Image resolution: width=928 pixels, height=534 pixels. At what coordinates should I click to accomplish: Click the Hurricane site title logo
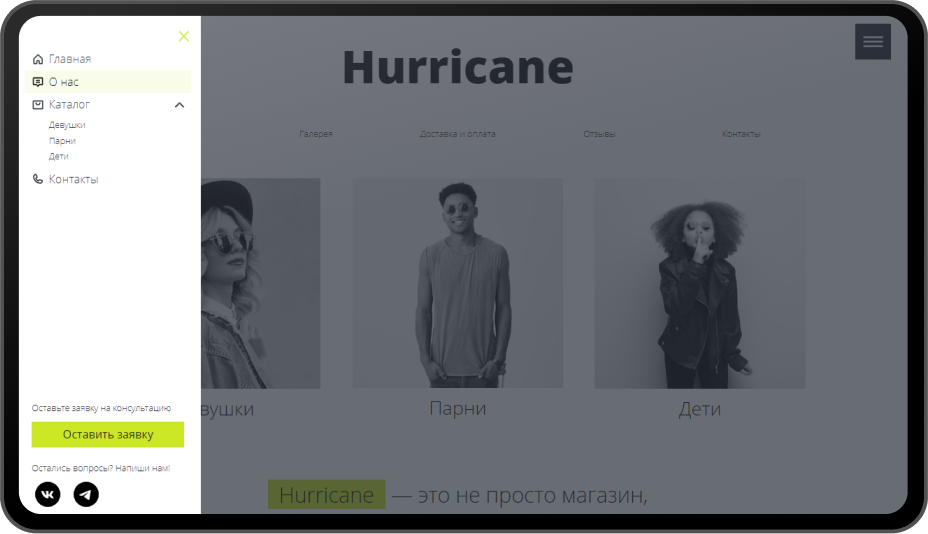458,67
